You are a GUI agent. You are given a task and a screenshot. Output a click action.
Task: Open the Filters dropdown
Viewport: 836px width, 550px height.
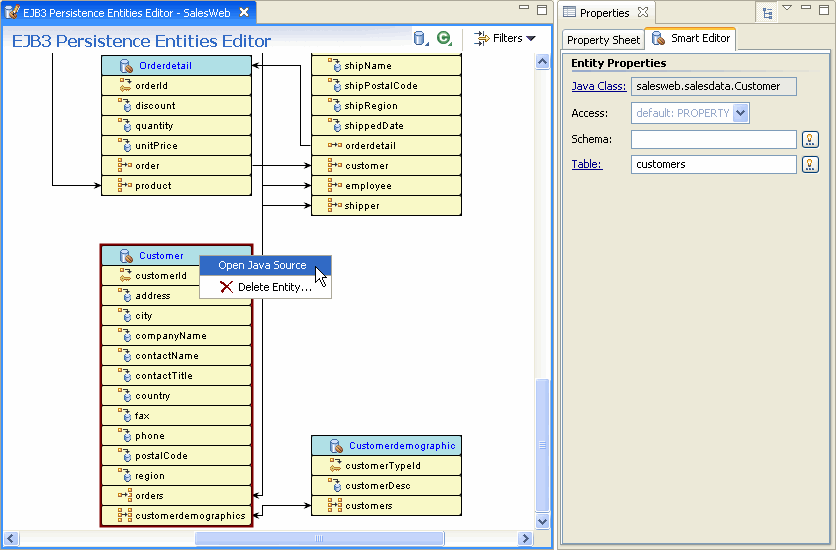[x=504, y=38]
